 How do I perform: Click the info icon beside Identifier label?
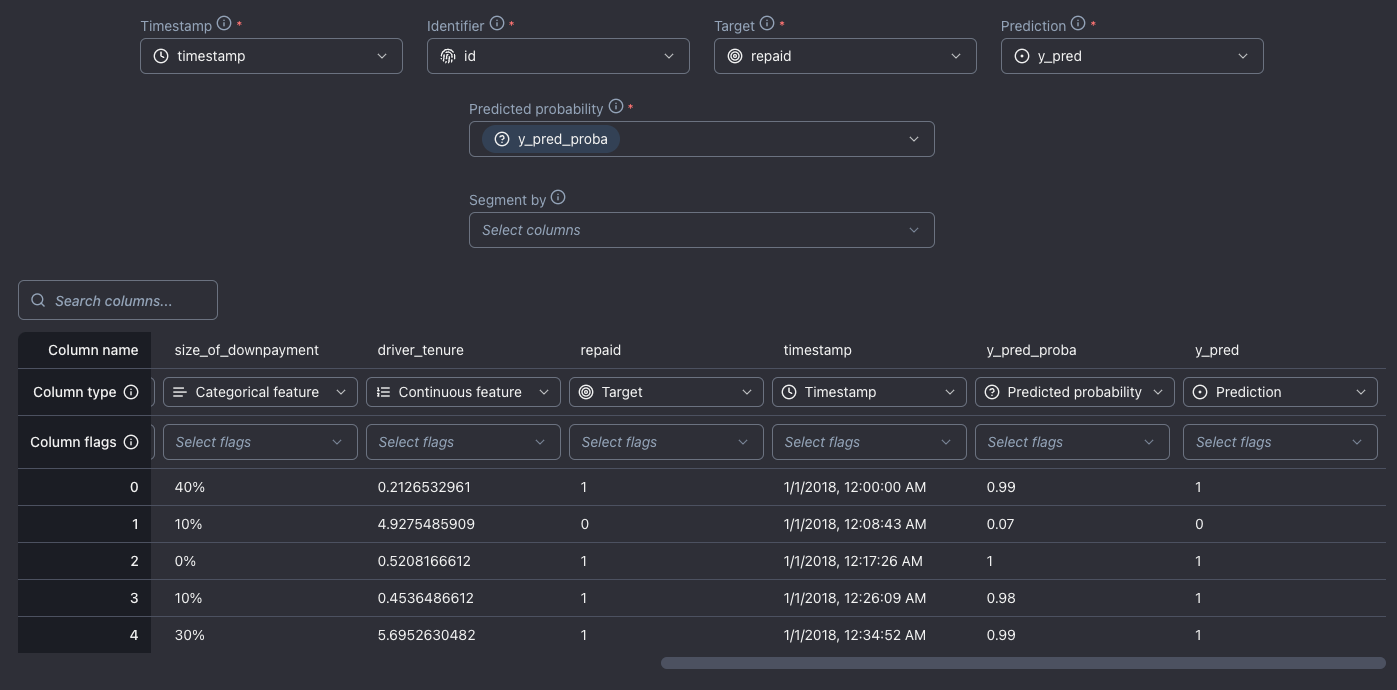pyautogui.click(x=497, y=24)
